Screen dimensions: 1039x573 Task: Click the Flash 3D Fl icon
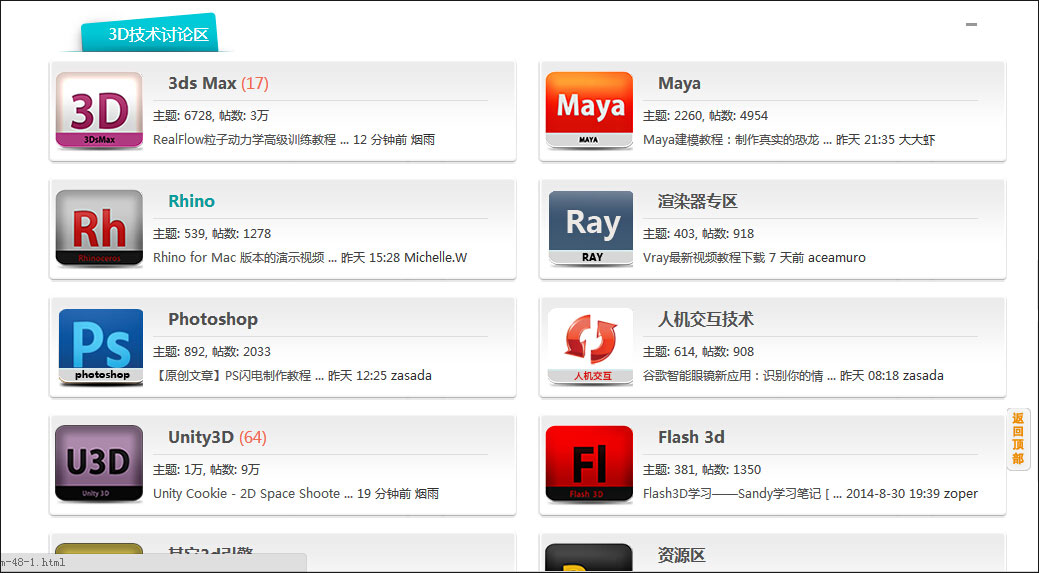coord(589,464)
